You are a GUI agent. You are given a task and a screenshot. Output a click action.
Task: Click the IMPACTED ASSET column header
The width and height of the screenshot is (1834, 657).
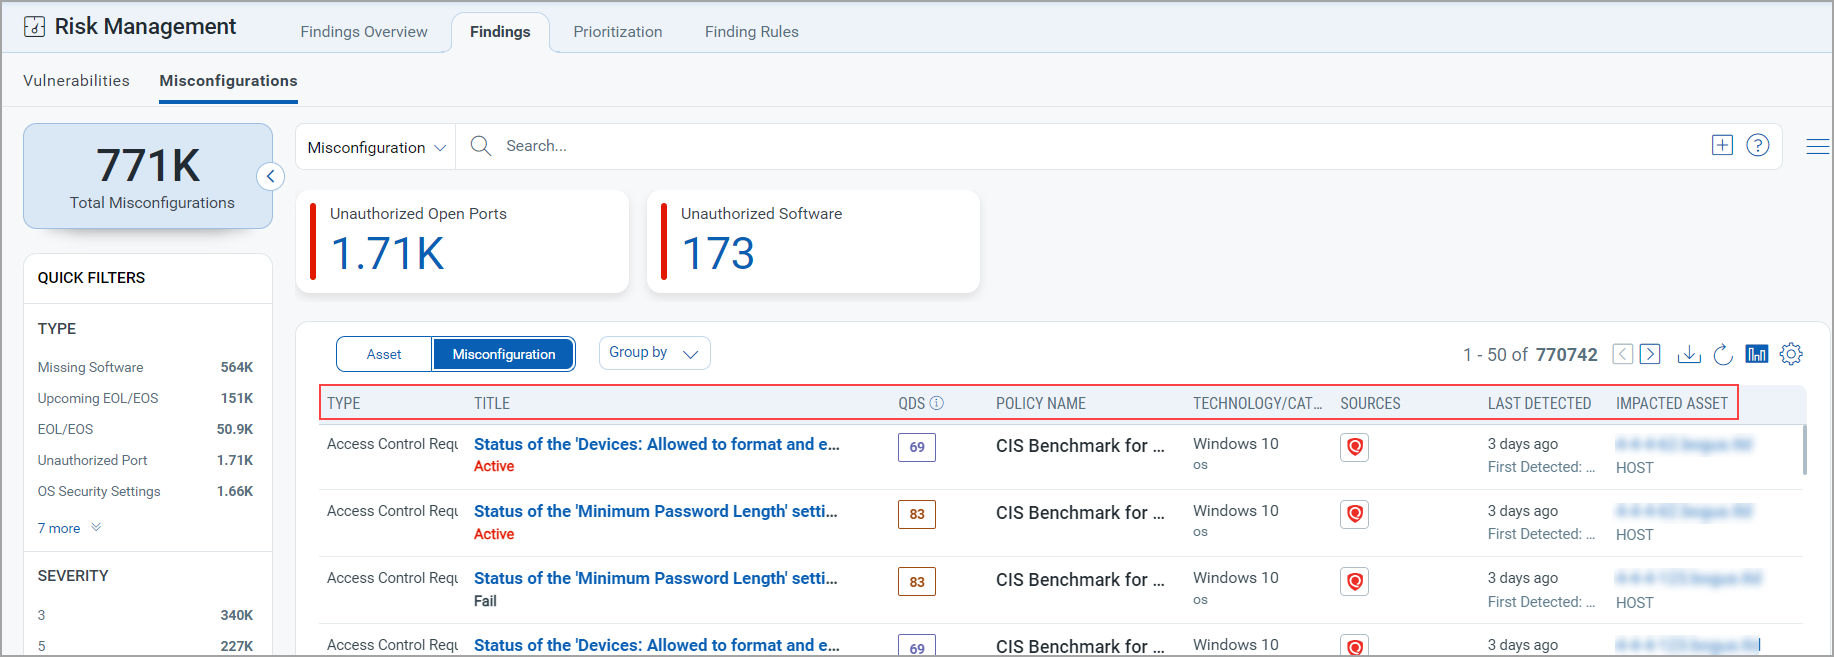1672,403
